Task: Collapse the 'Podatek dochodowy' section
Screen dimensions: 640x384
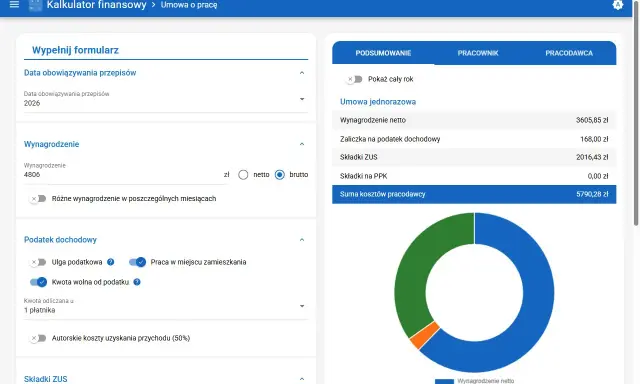Action: click(302, 240)
